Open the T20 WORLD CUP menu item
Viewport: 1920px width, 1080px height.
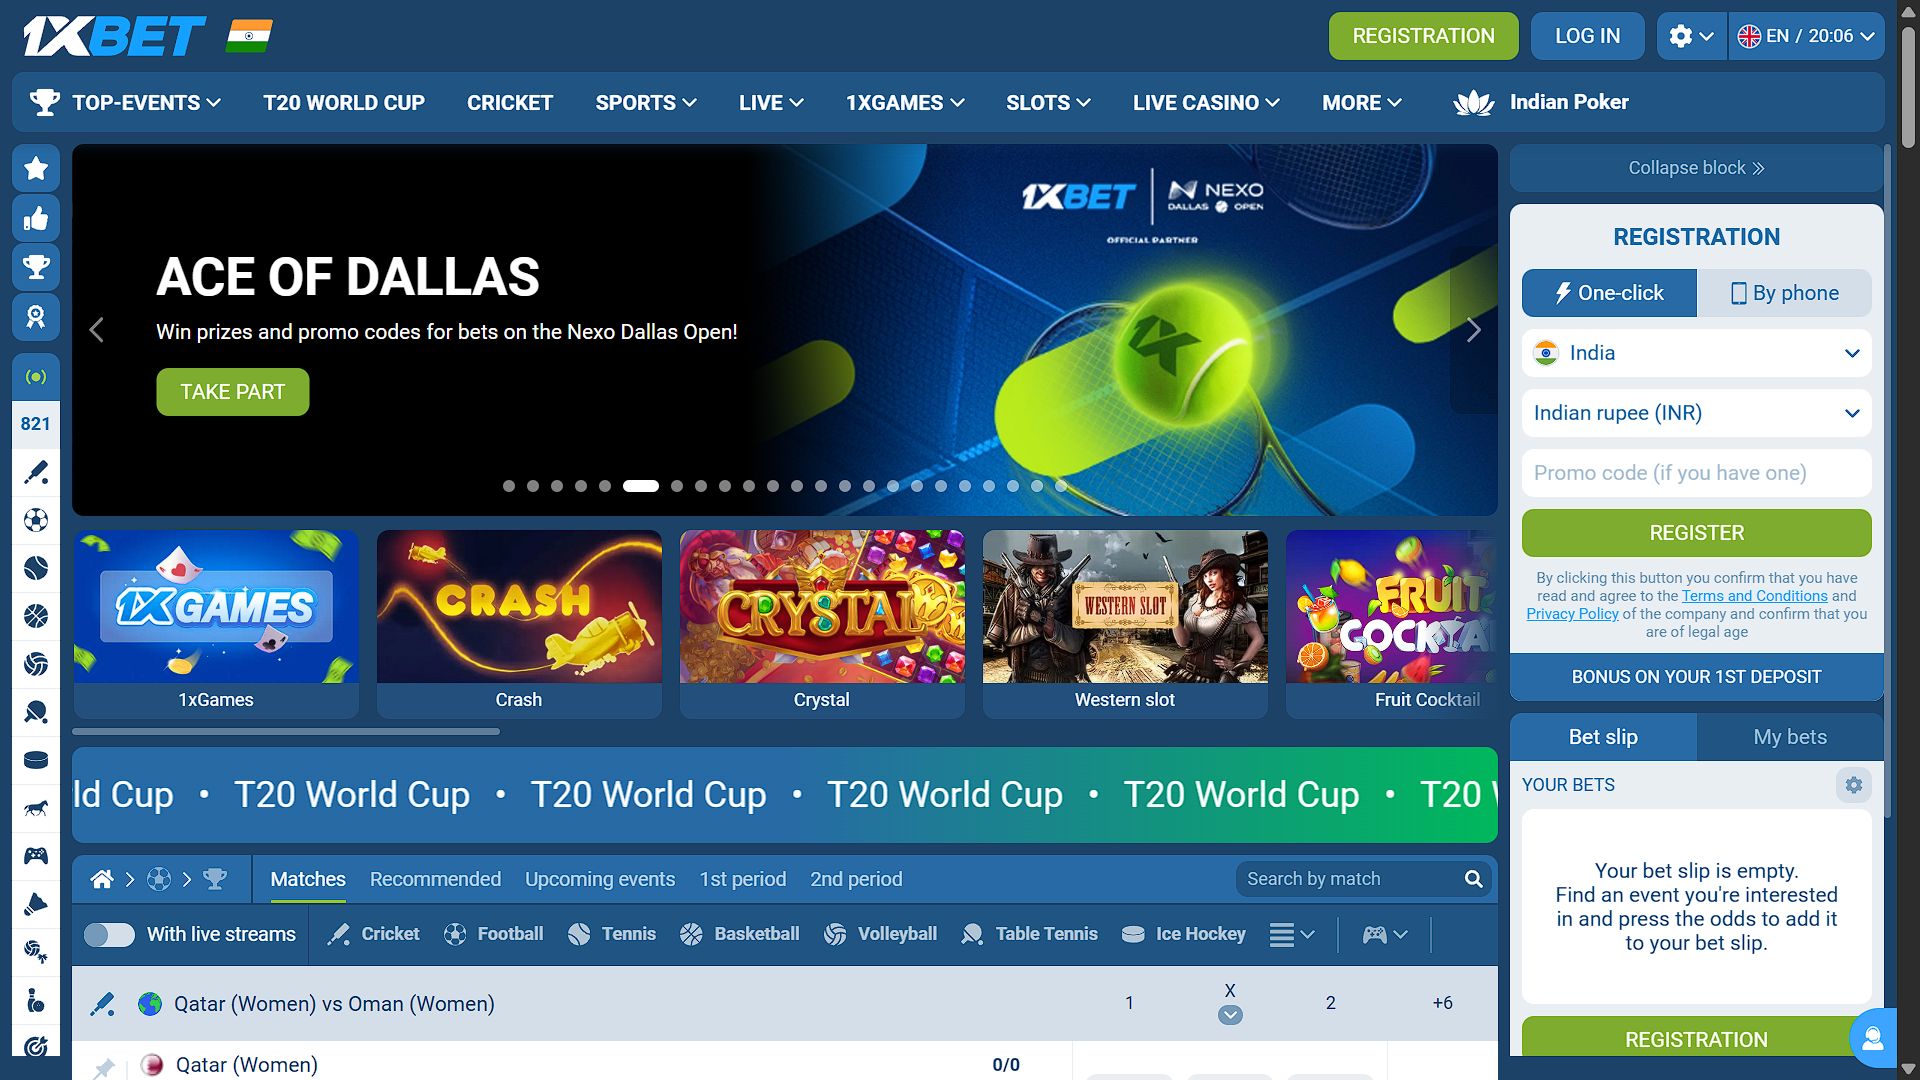pyautogui.click(x=344, y=103)
